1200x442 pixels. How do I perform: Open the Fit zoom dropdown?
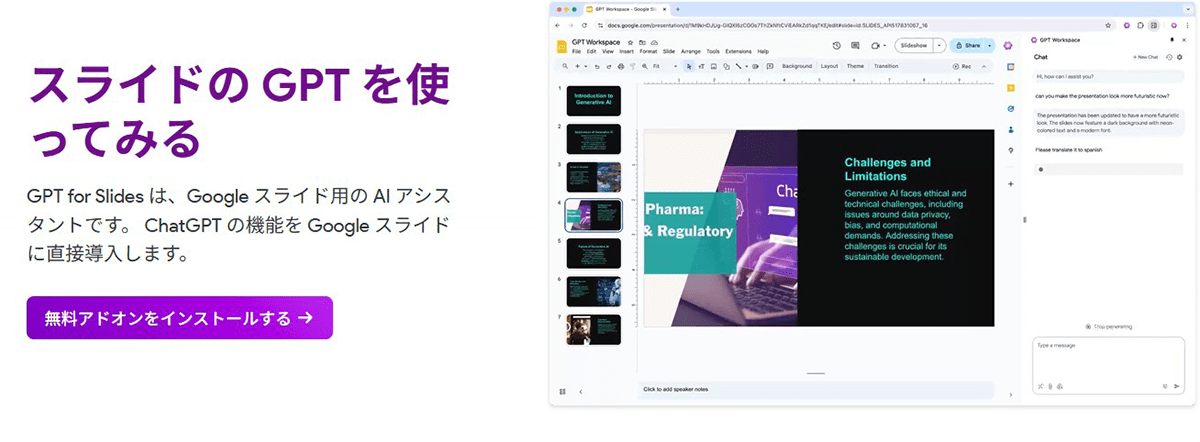coord(665,66)
